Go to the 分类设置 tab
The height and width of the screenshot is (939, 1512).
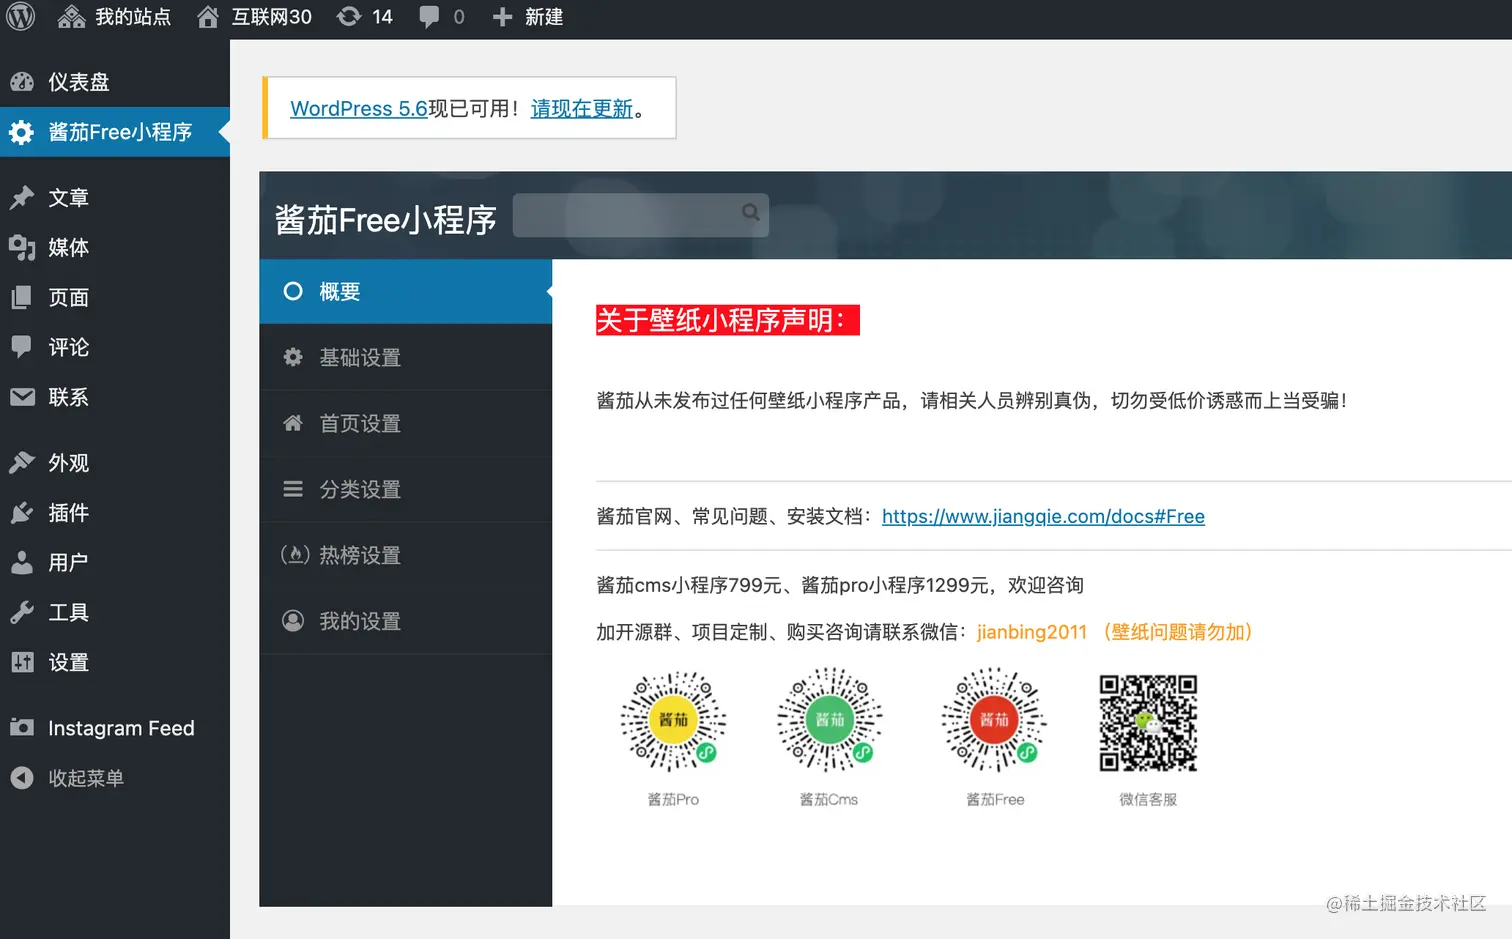coord(405,489)
